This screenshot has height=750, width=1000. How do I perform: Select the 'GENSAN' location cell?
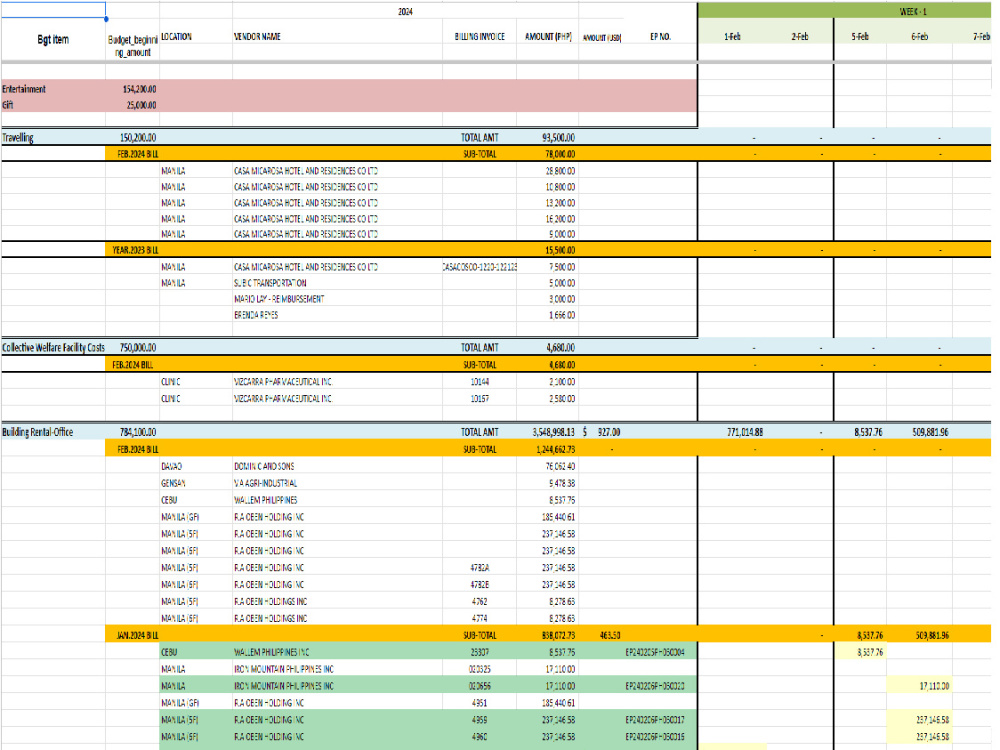click(173, 483)
